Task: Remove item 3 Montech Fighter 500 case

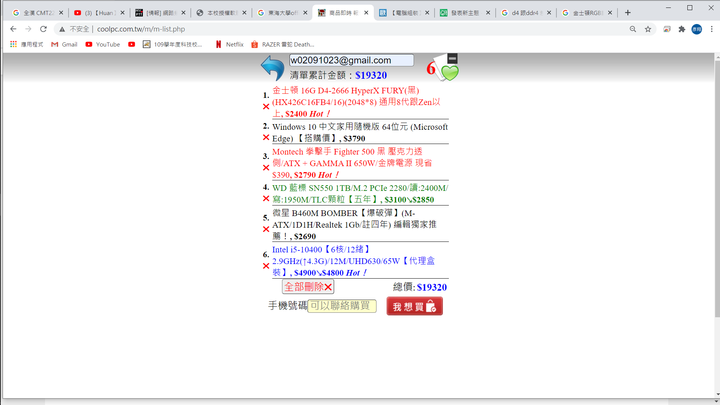Action: pos(266,168)
